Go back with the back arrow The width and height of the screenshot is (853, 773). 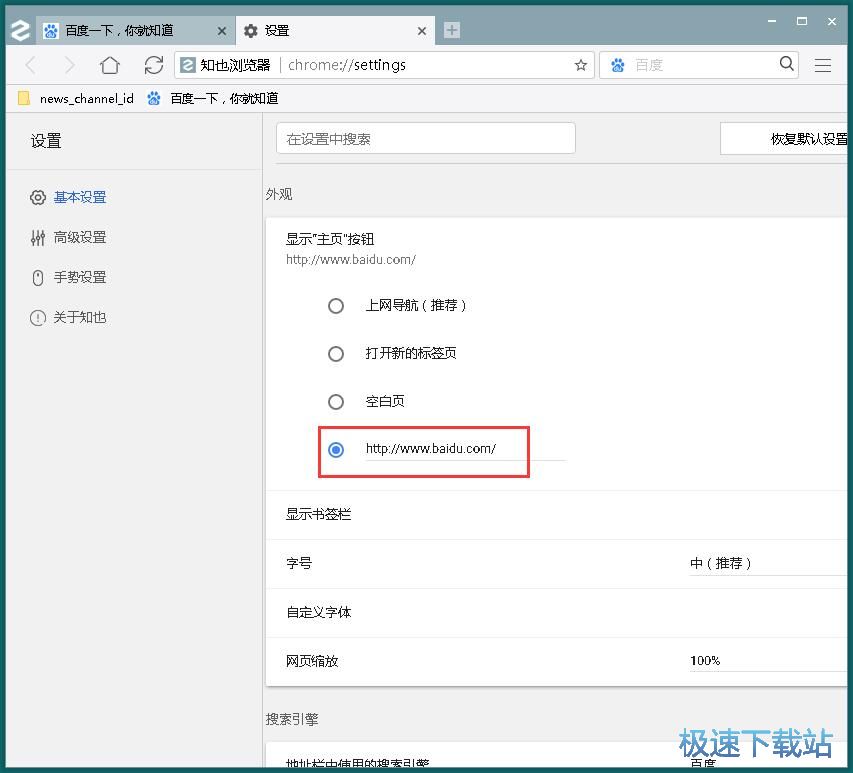click(31, 65)
